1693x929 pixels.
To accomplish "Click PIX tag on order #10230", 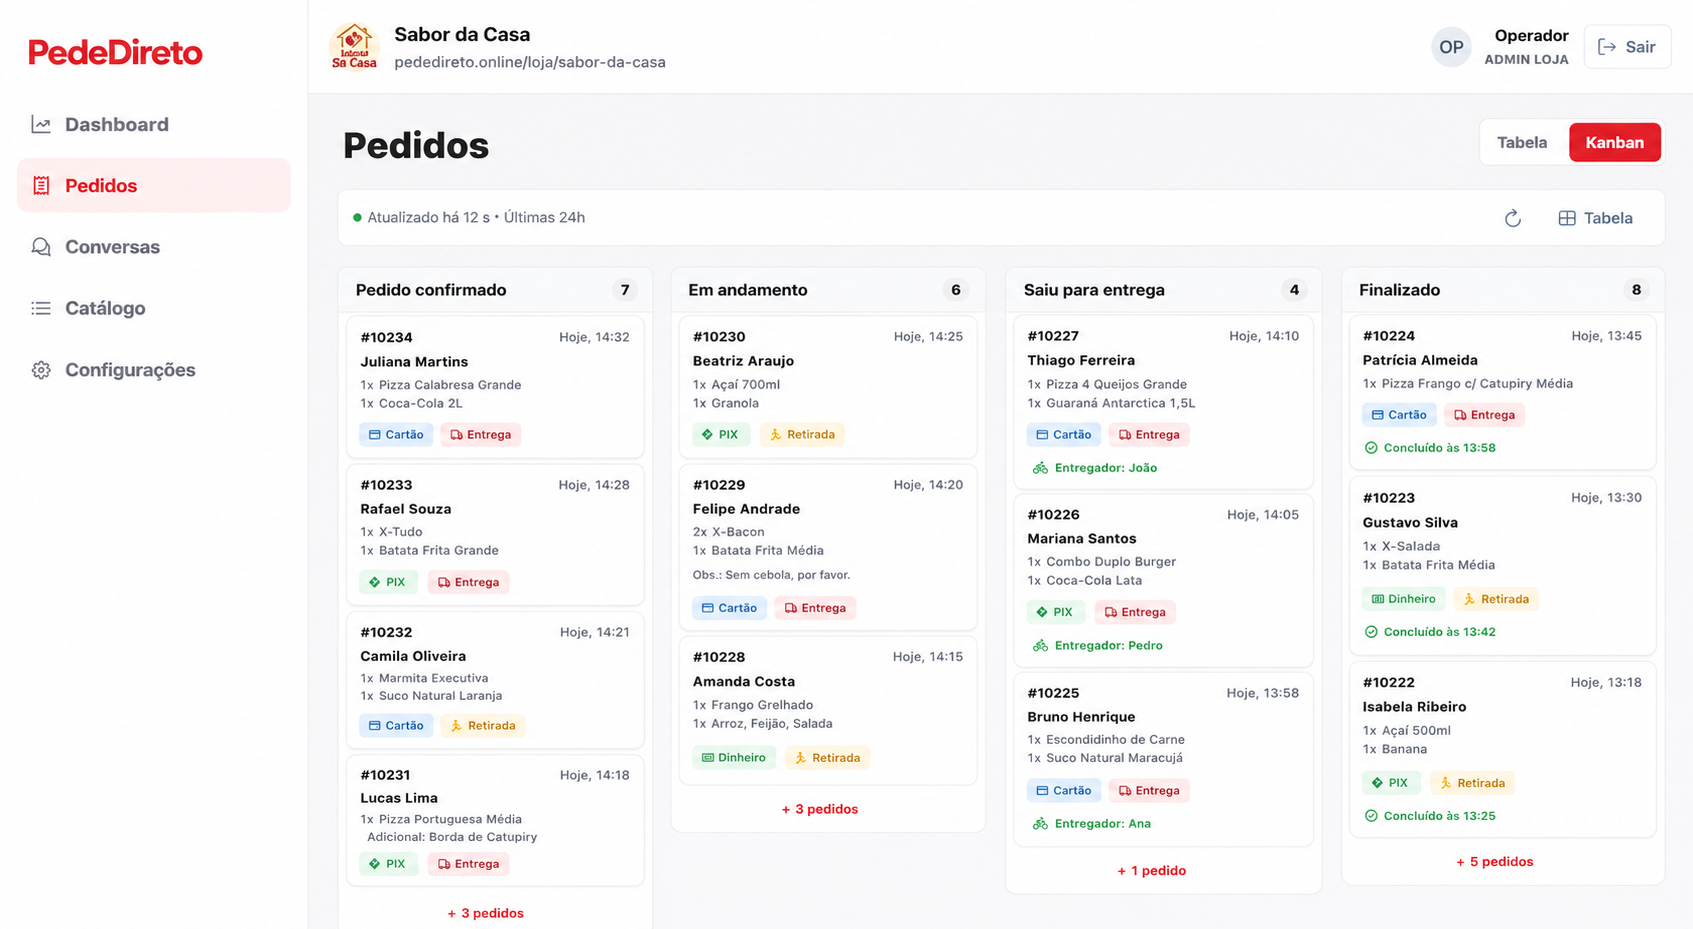I will pyautogui.click(x=720, y=435).
